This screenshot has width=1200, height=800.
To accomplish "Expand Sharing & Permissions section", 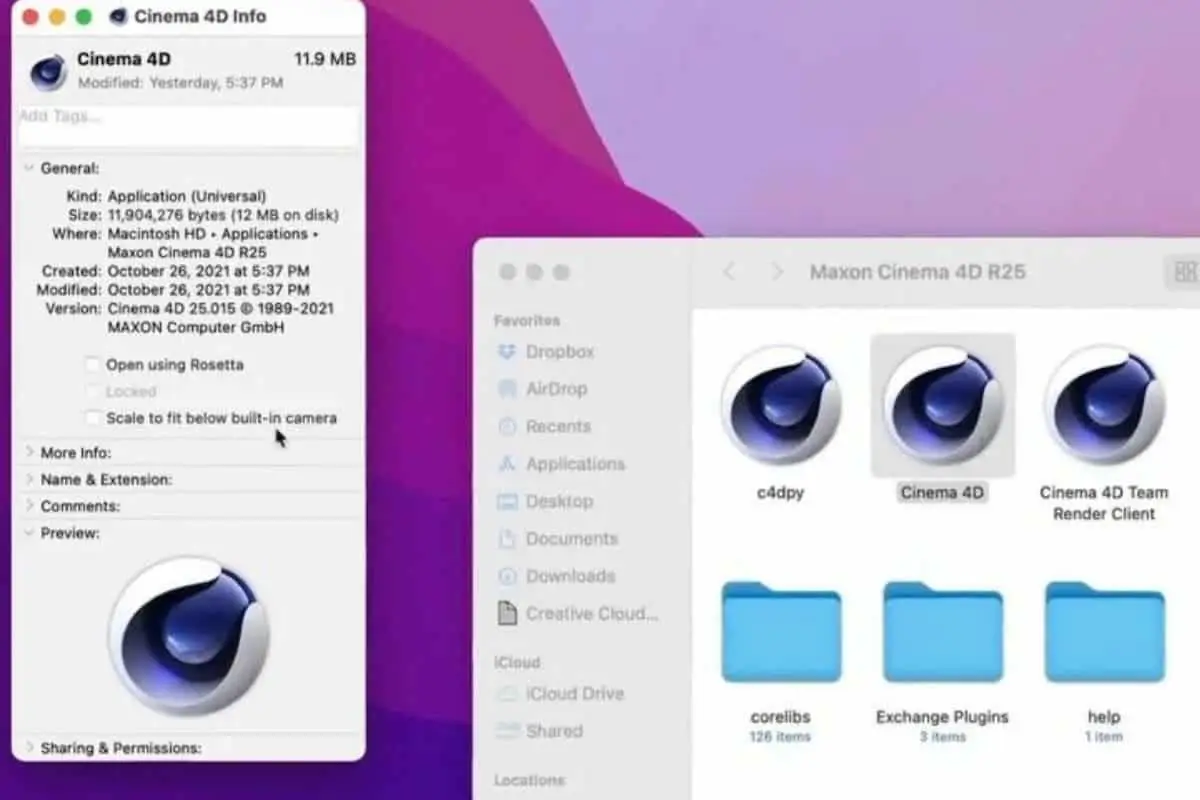I will click(29, 748).
